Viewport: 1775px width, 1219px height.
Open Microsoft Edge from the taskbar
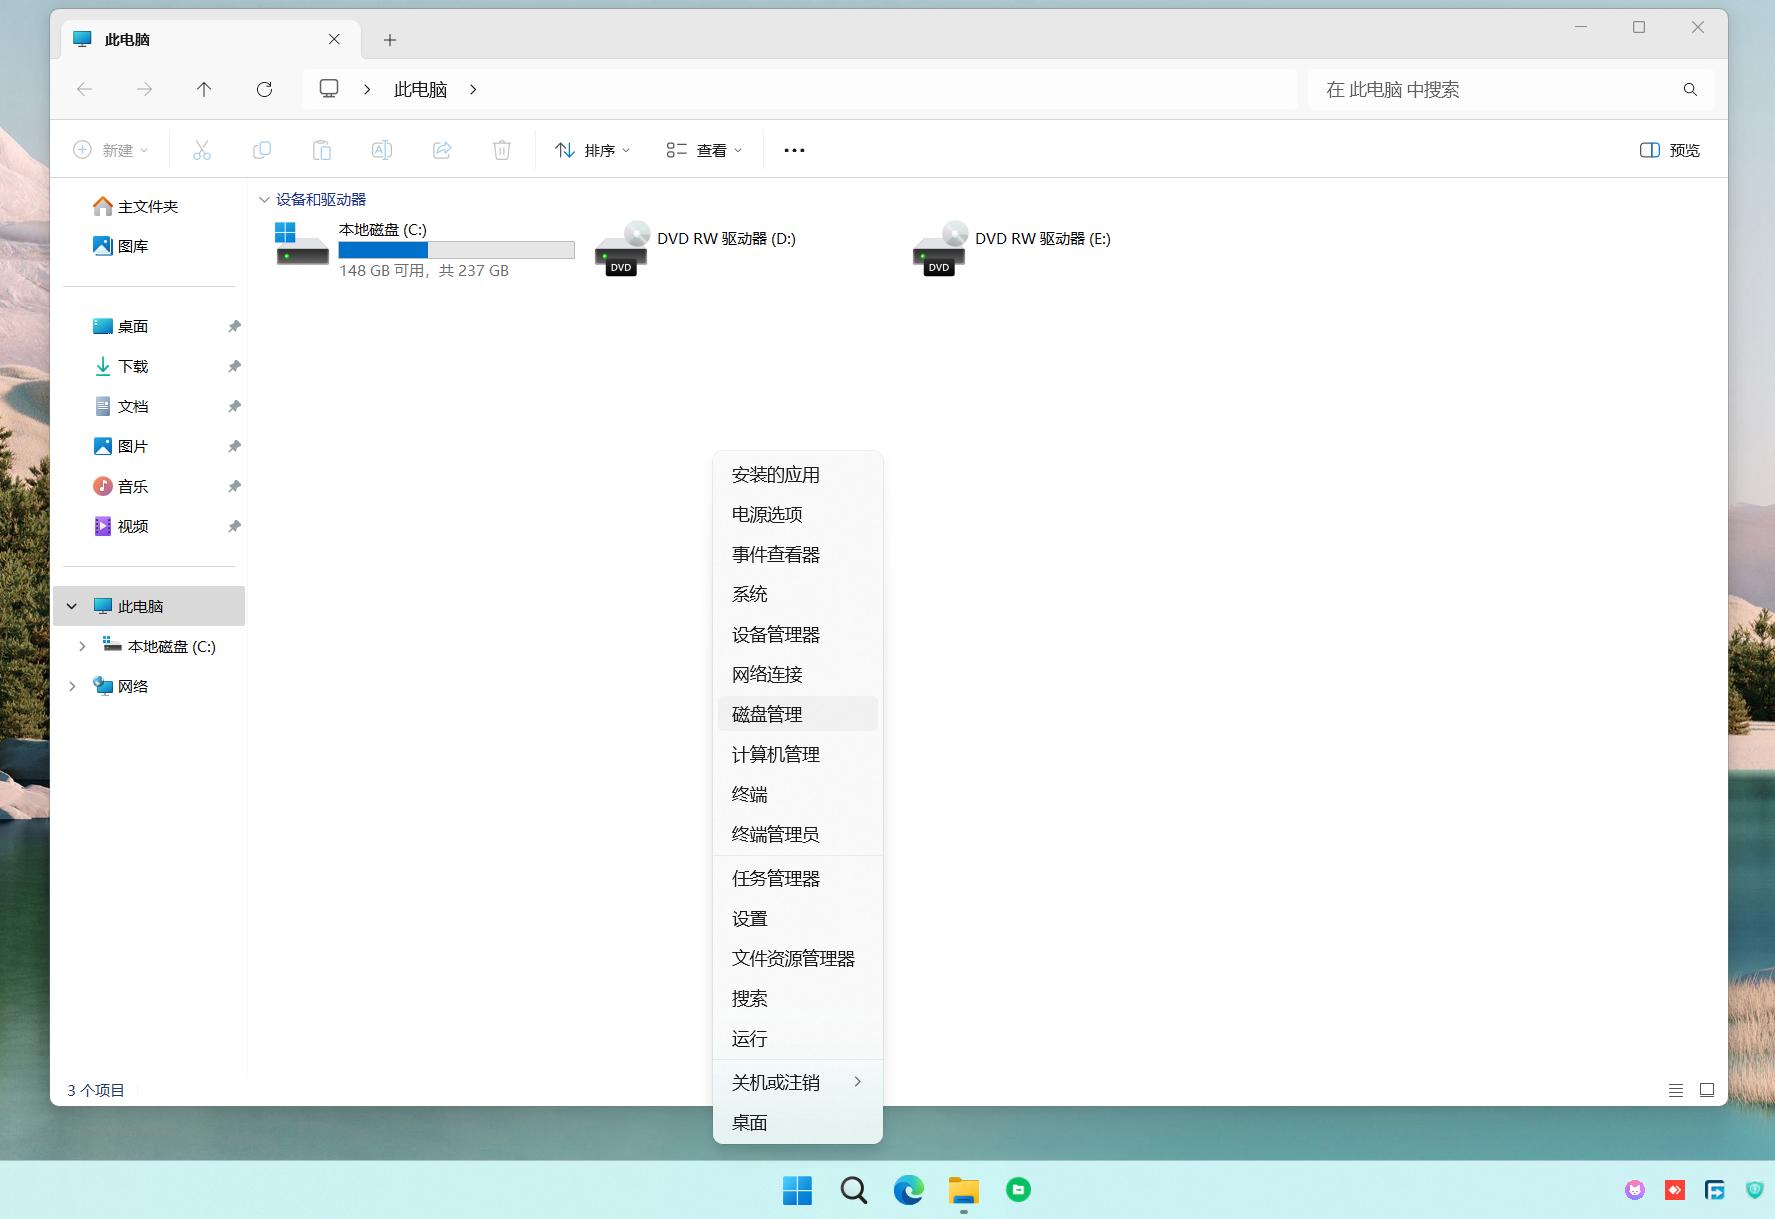tap(908, 1190)
